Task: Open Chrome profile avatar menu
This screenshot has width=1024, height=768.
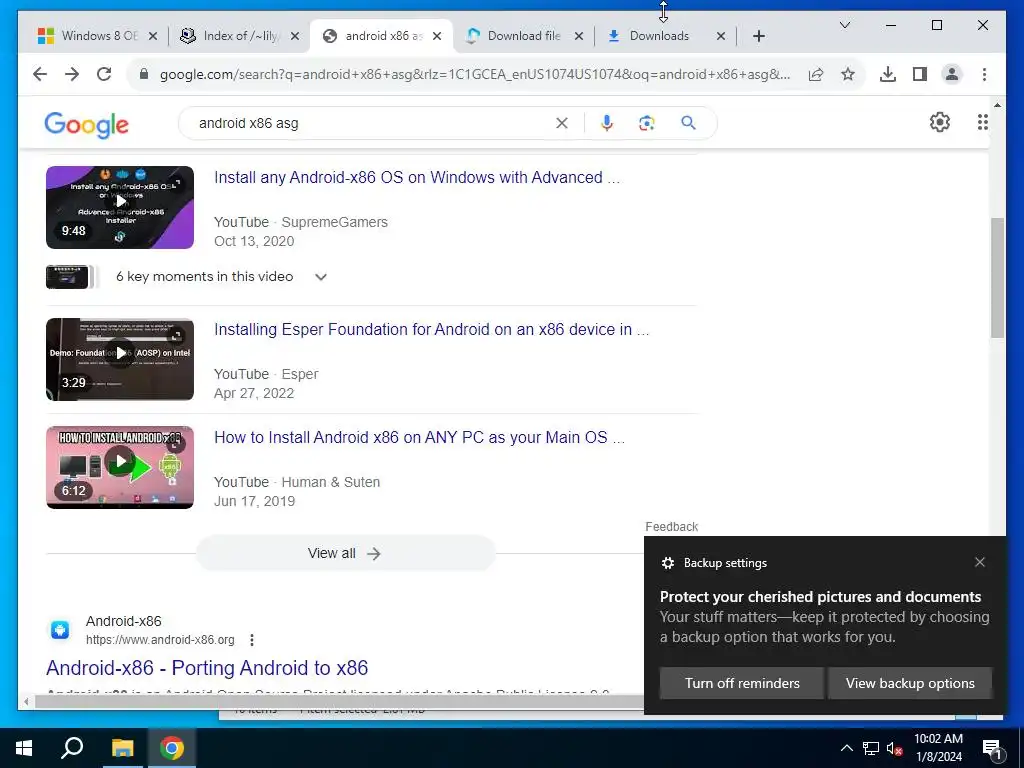Action: (952, 74)
